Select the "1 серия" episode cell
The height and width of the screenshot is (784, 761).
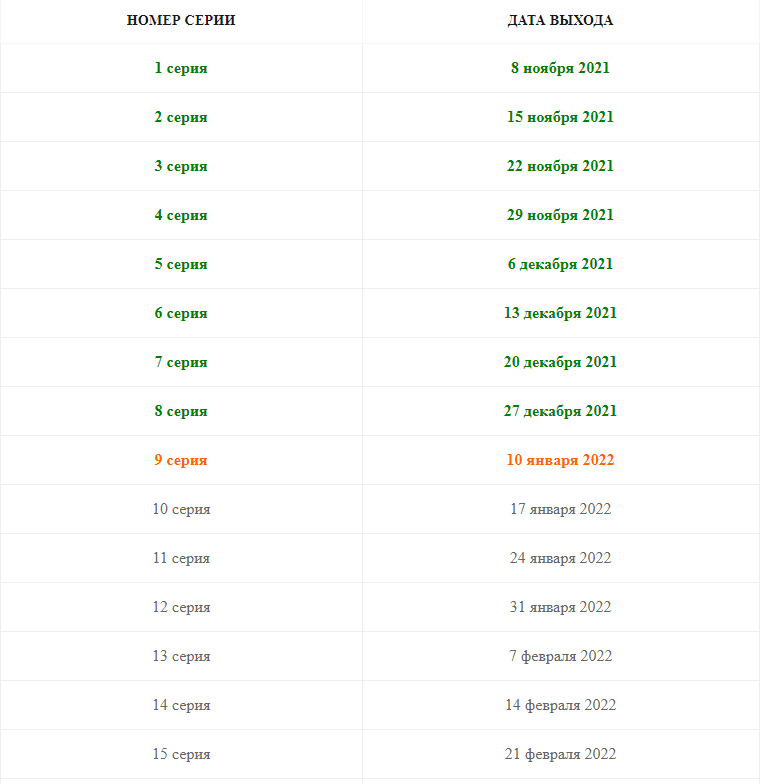point(181,68)
